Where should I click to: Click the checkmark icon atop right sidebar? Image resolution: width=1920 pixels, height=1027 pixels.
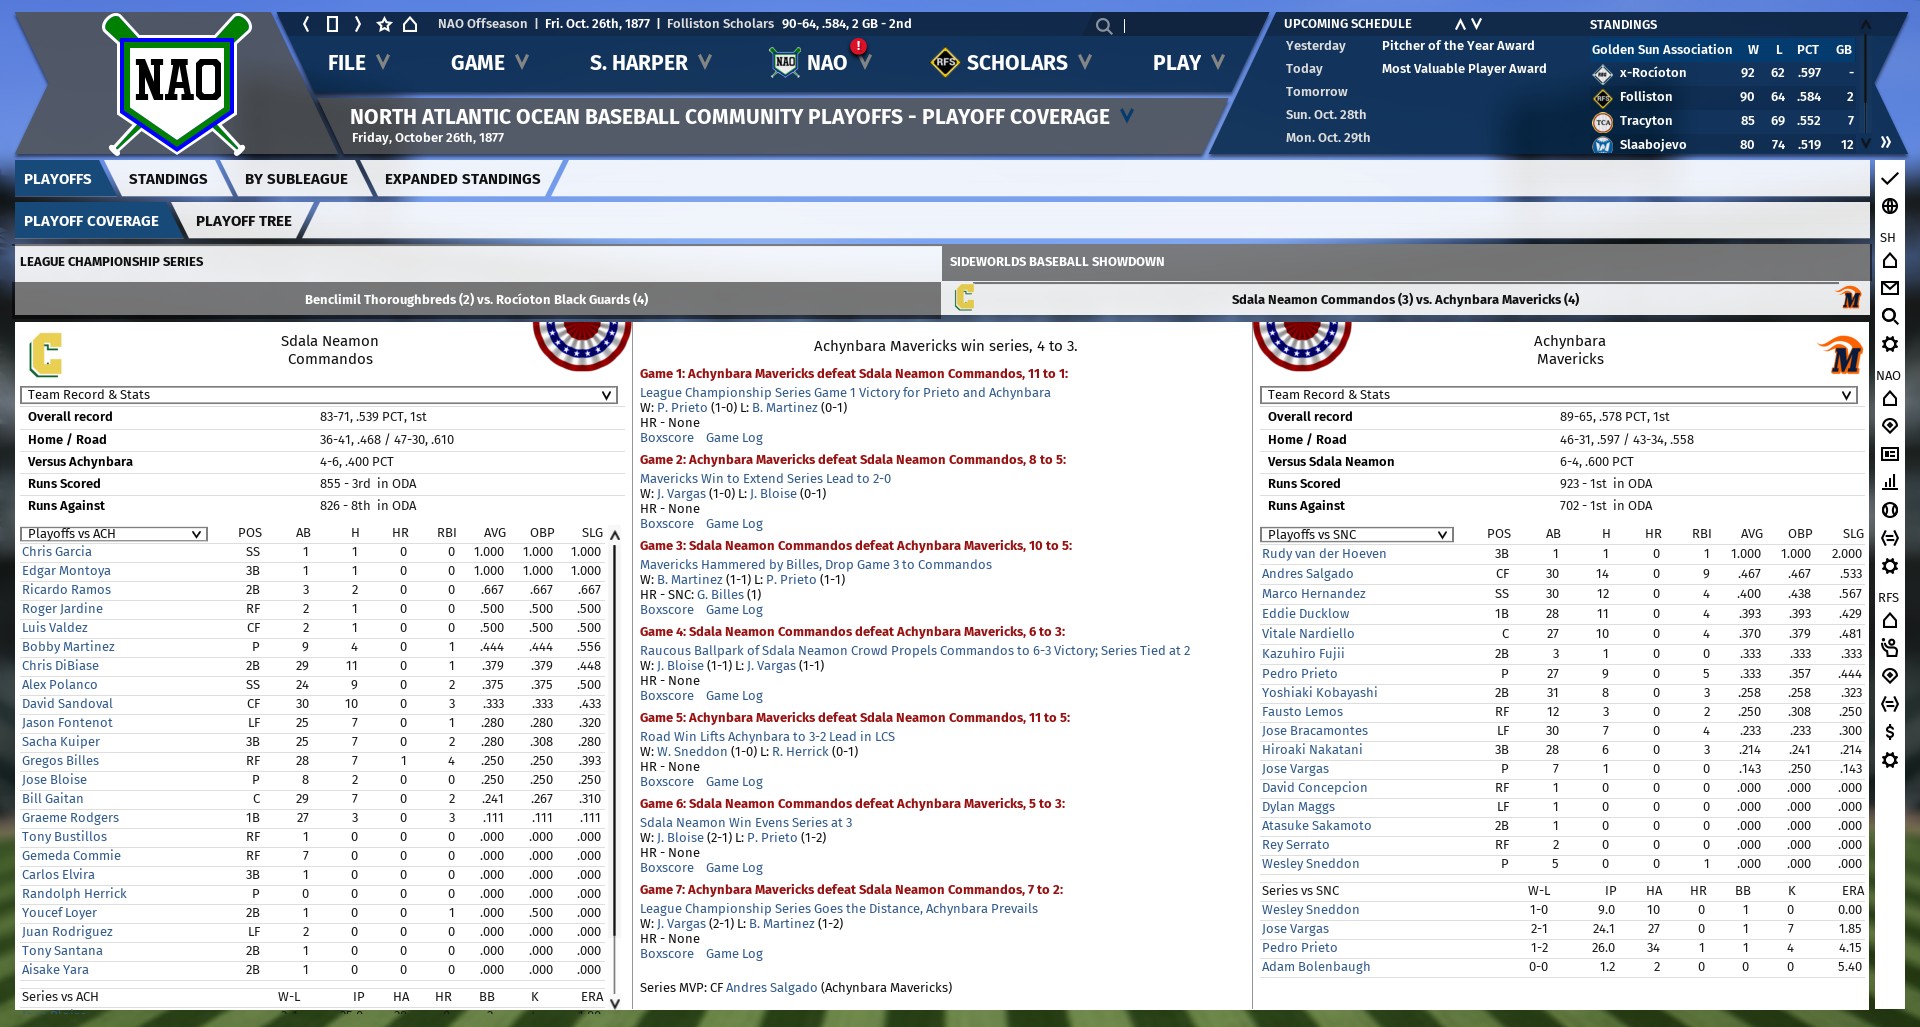tap(1889, 178)
